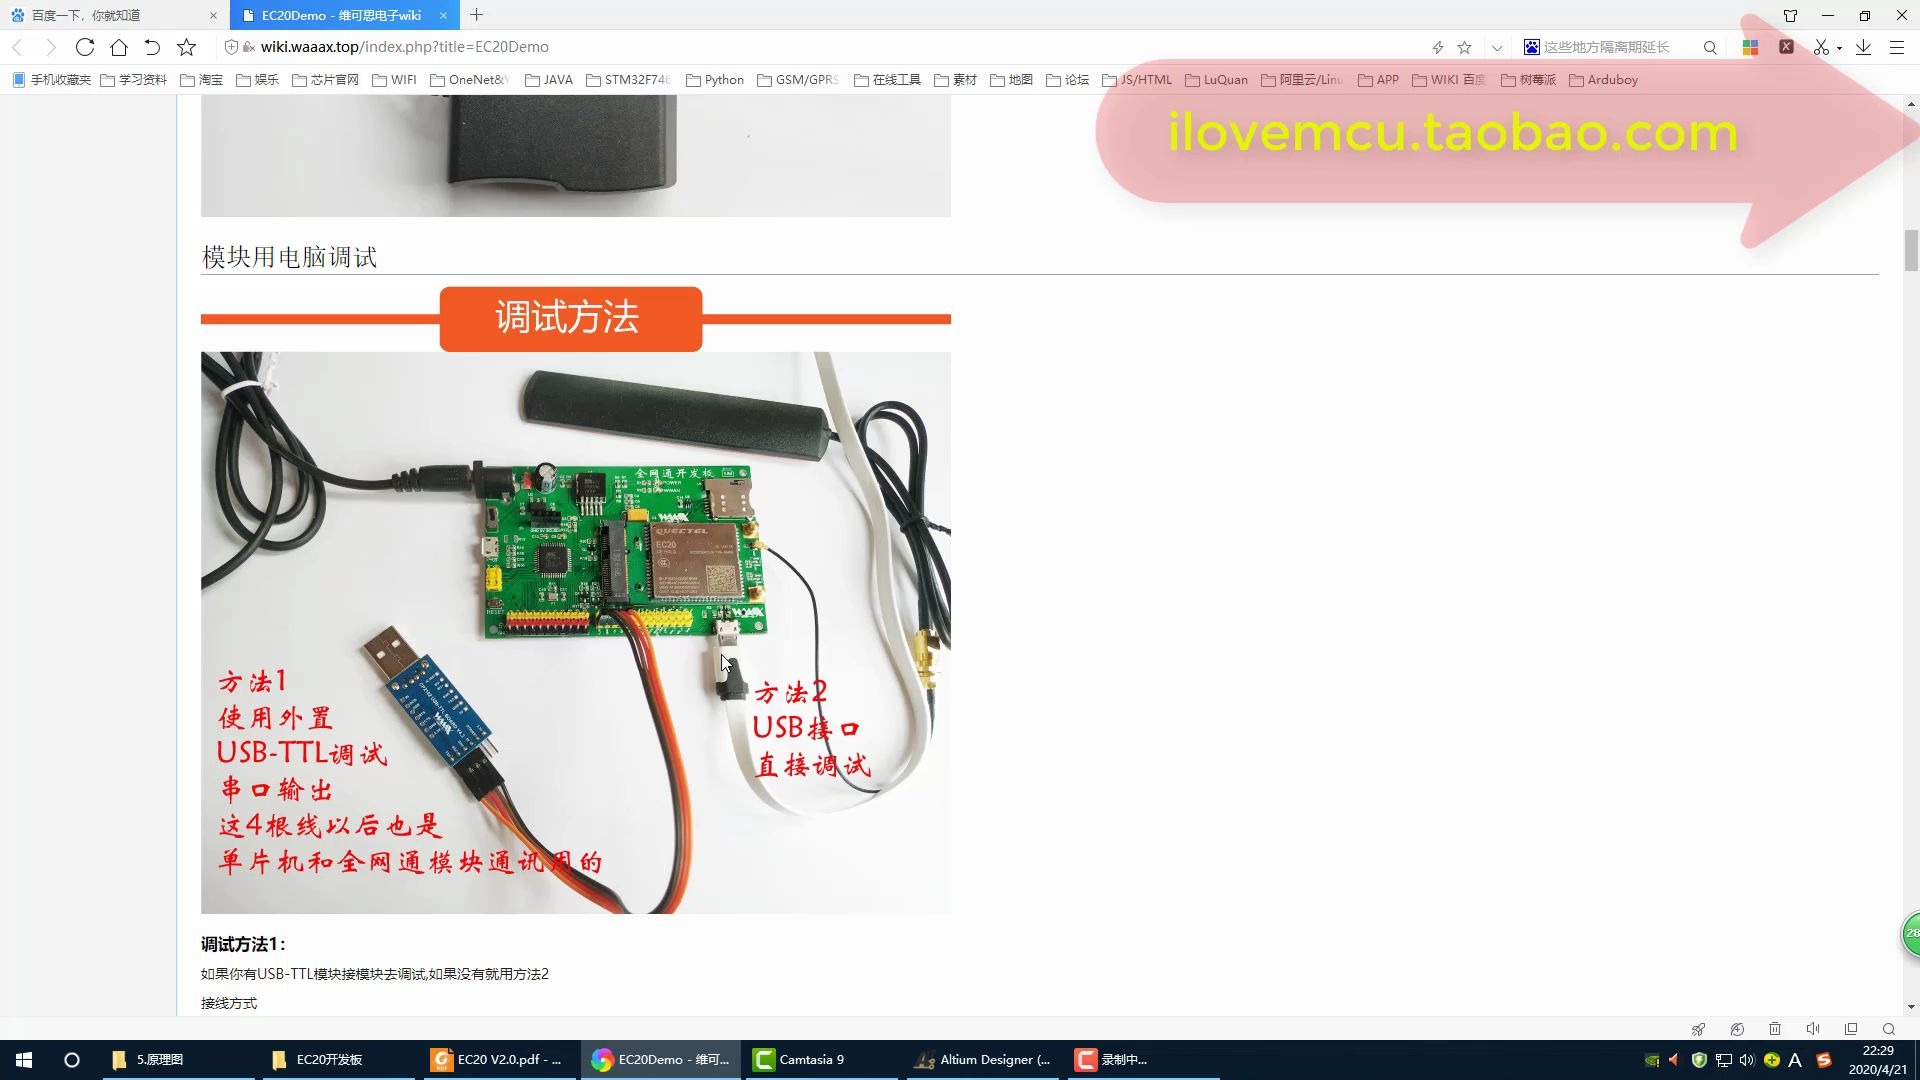Click the lightning flash icon in the address bar
Image resolution: width=1920 pixels, height=1080 pixels.
click(1437, 46)
